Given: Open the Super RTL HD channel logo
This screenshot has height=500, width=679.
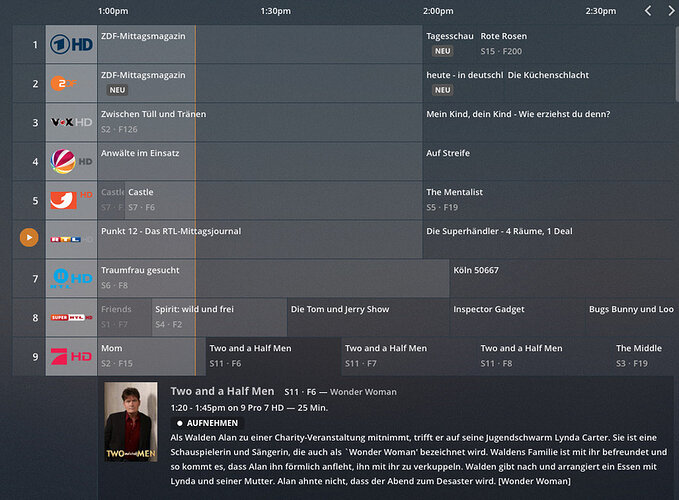Looking at the screenshot, I should 71,317.
